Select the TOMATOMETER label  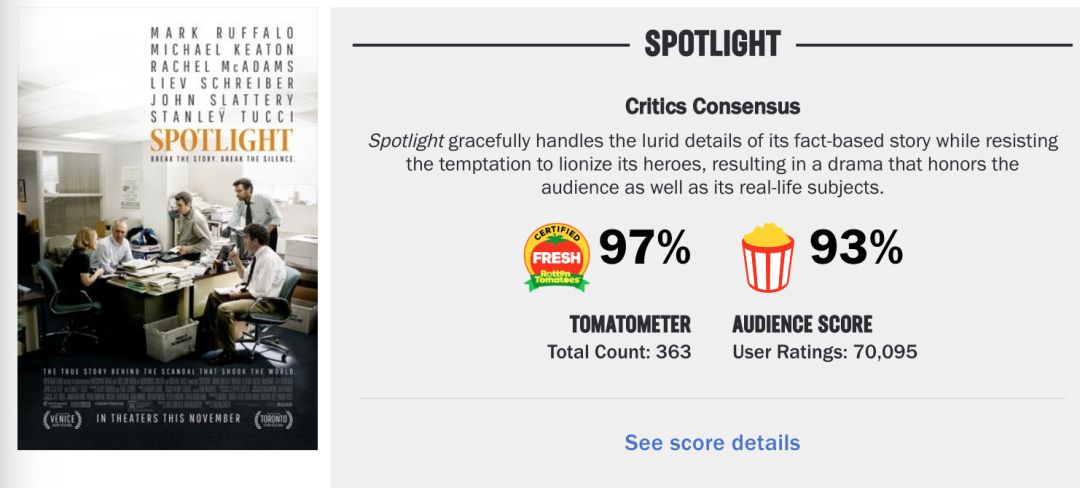click(x=630, y=324)
